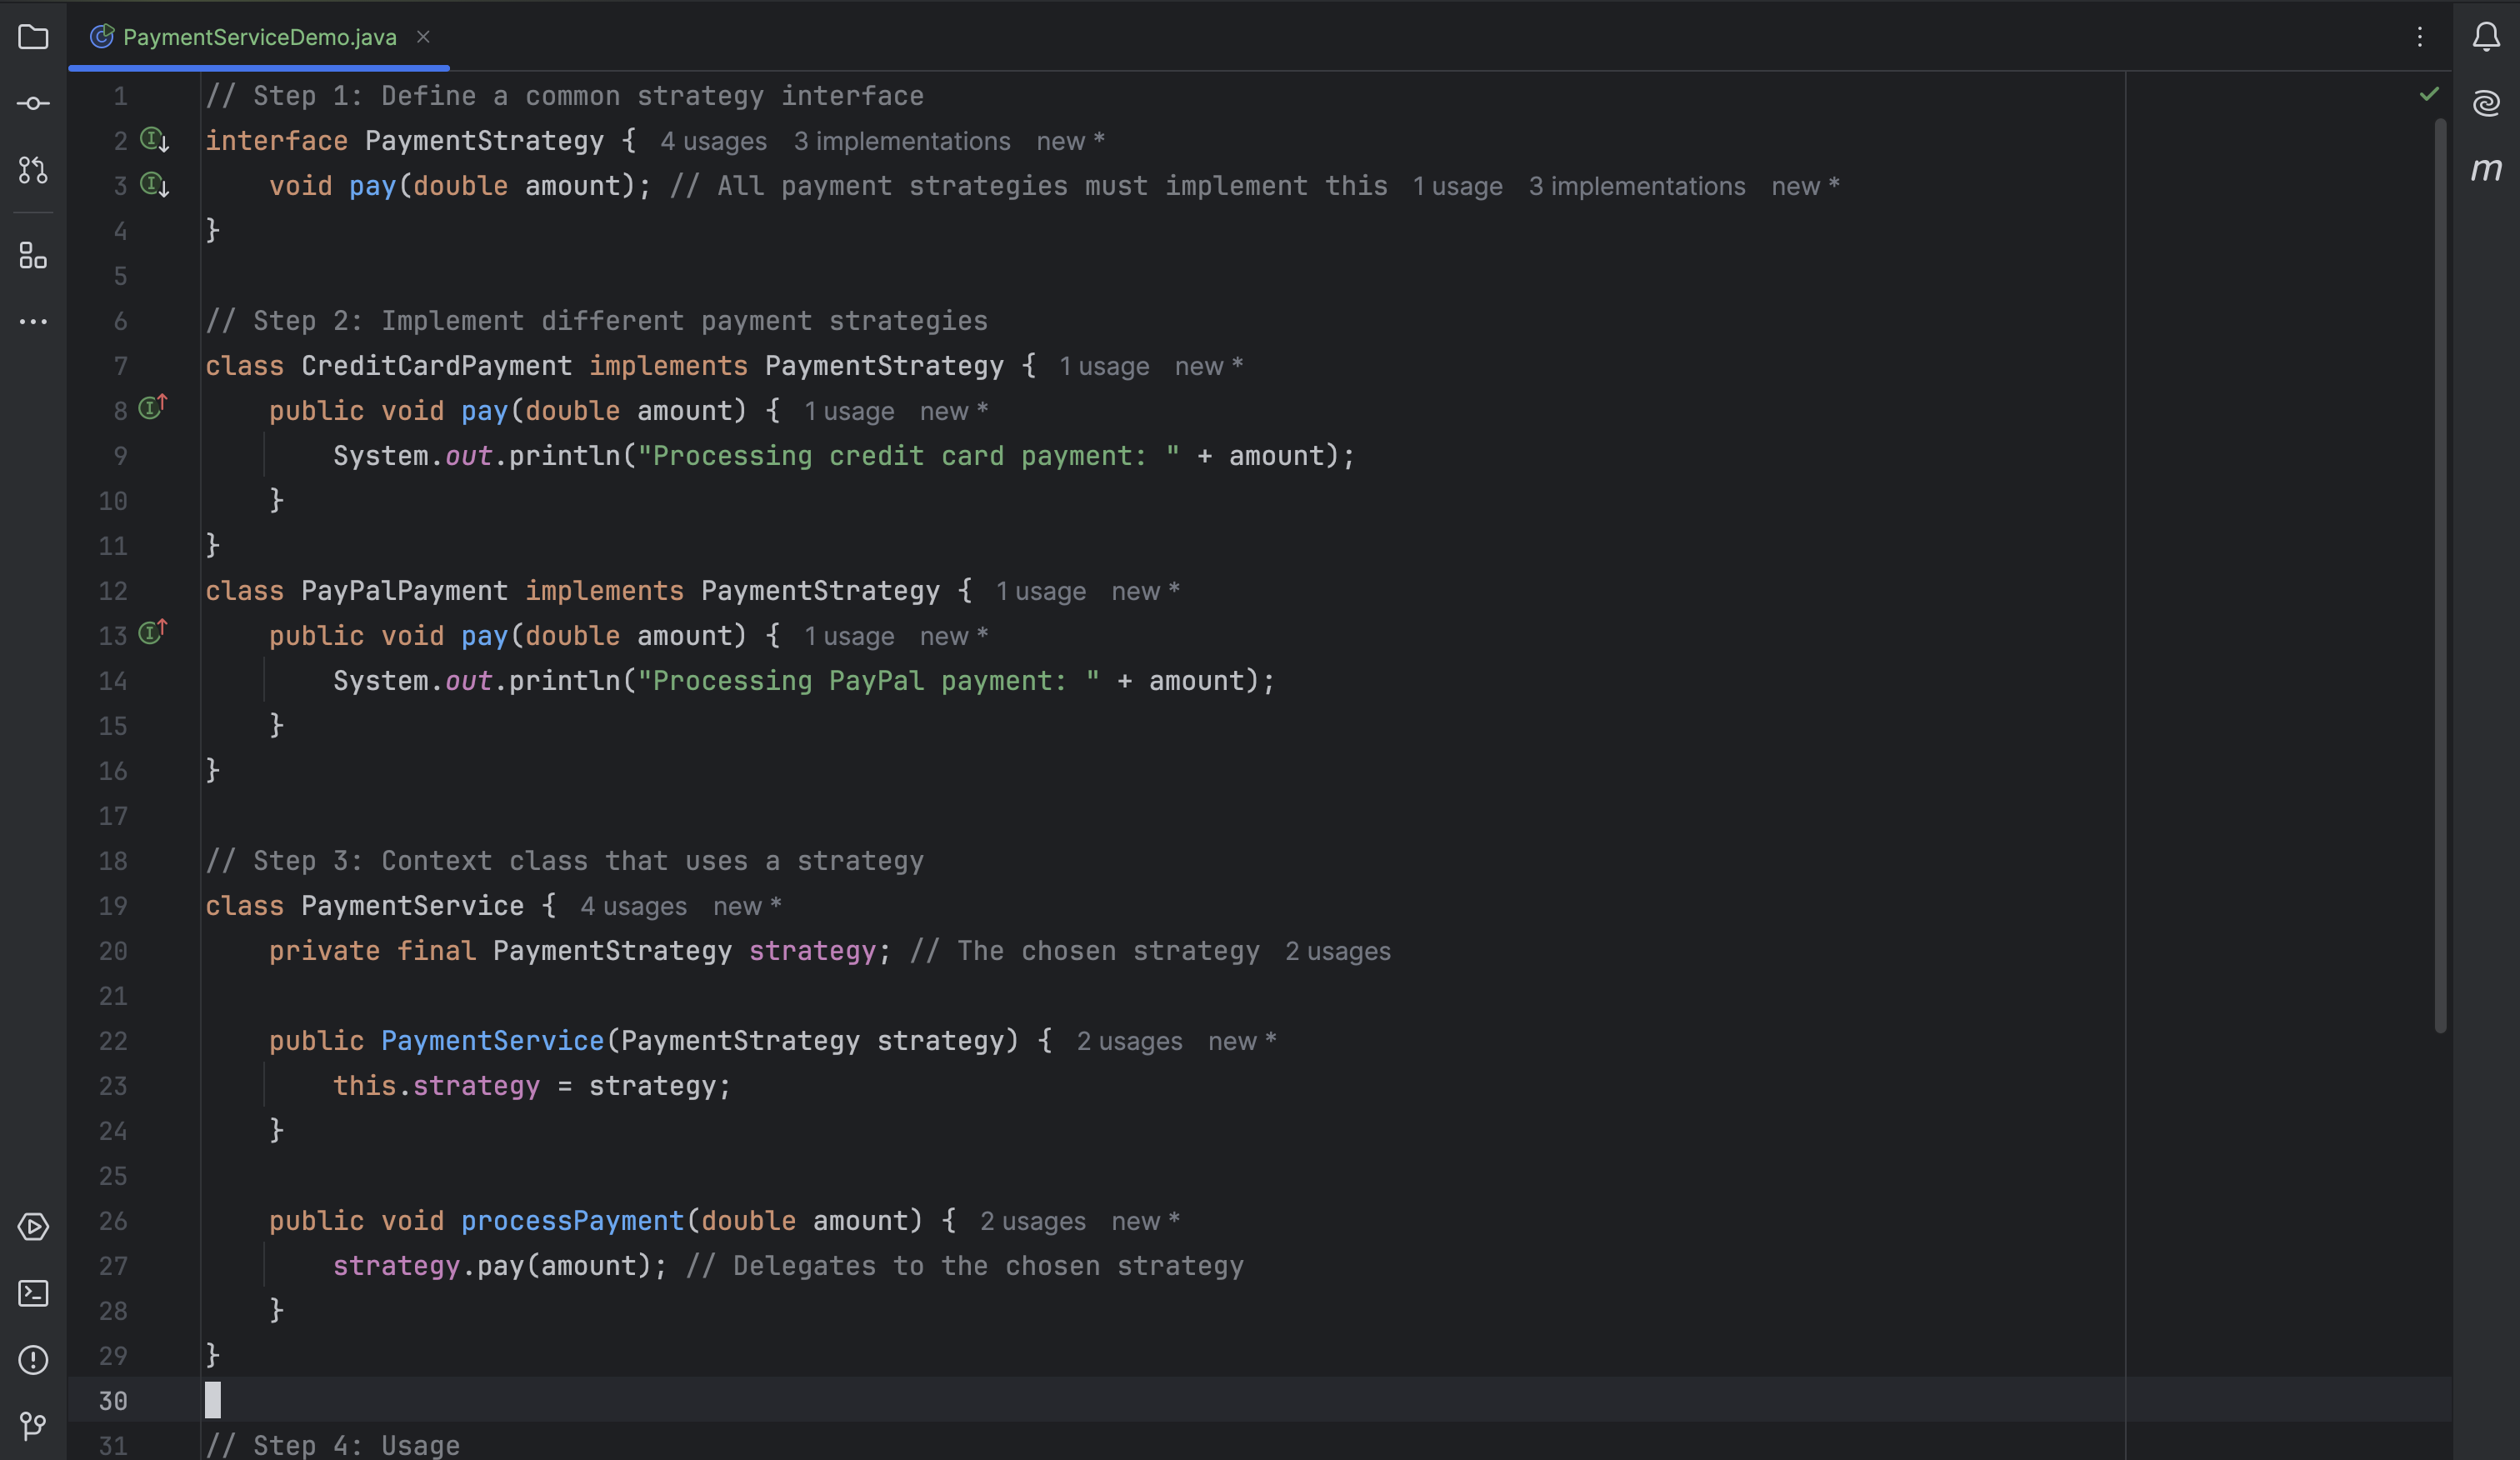2520x1460 pixels.
Task: Click 'new *' author hint on line 2
Action: pyautogui.click(x=1070, y=142)
